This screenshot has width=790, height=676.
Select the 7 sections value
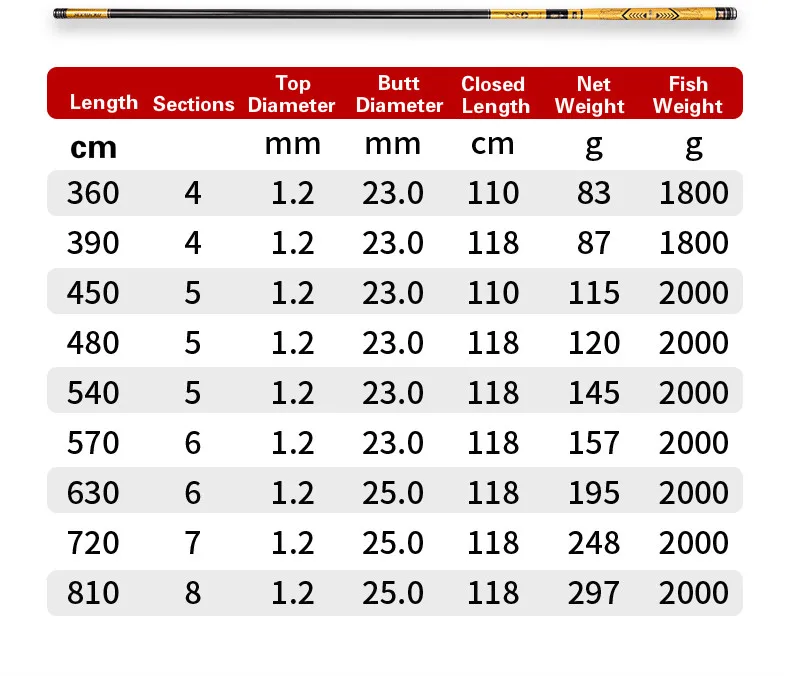pos(193,543)
